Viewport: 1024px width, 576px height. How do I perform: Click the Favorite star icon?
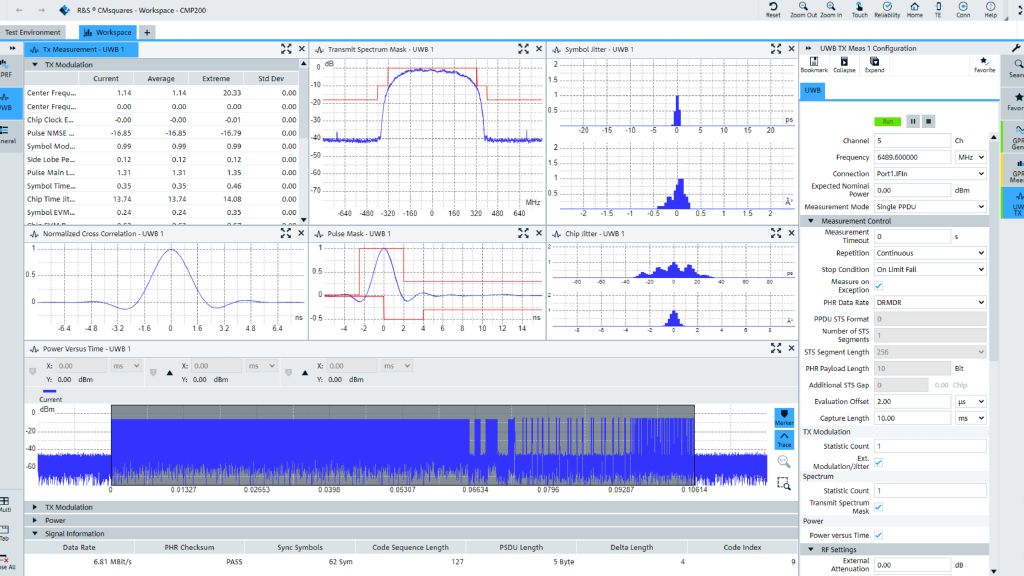click(984, 64)
